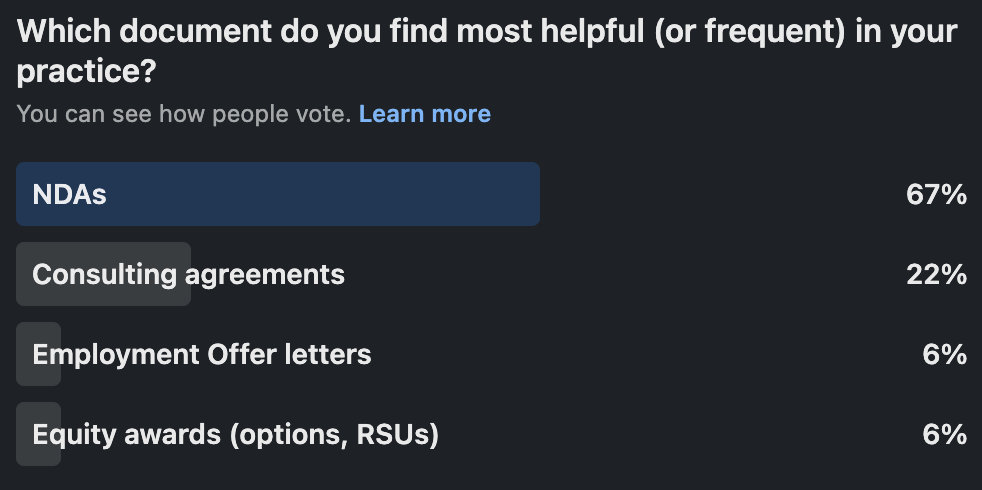Click the 6% result for Employment Offer letters

point(944,354)
